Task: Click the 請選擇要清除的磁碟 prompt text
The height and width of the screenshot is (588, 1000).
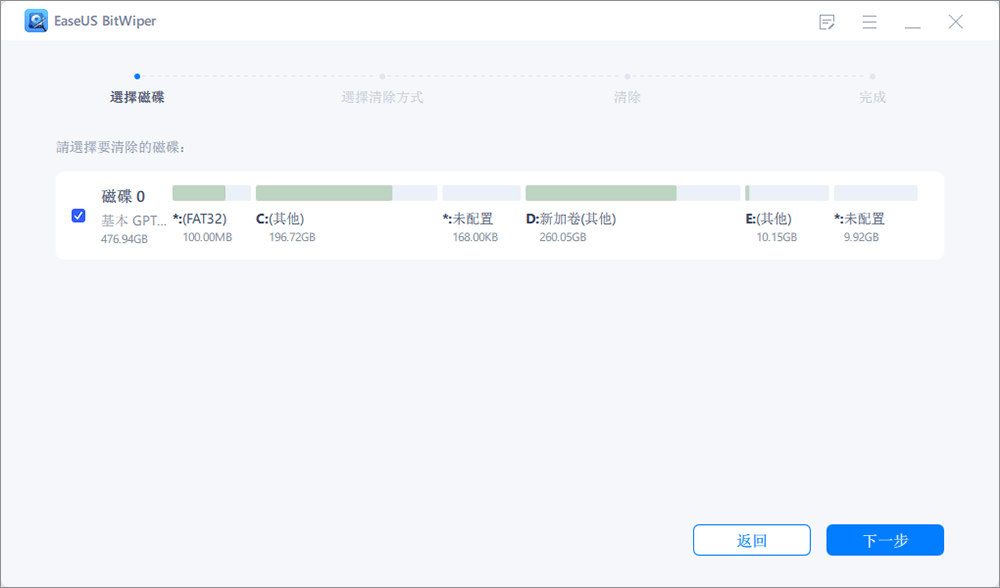Action: (x=121, y=147)
